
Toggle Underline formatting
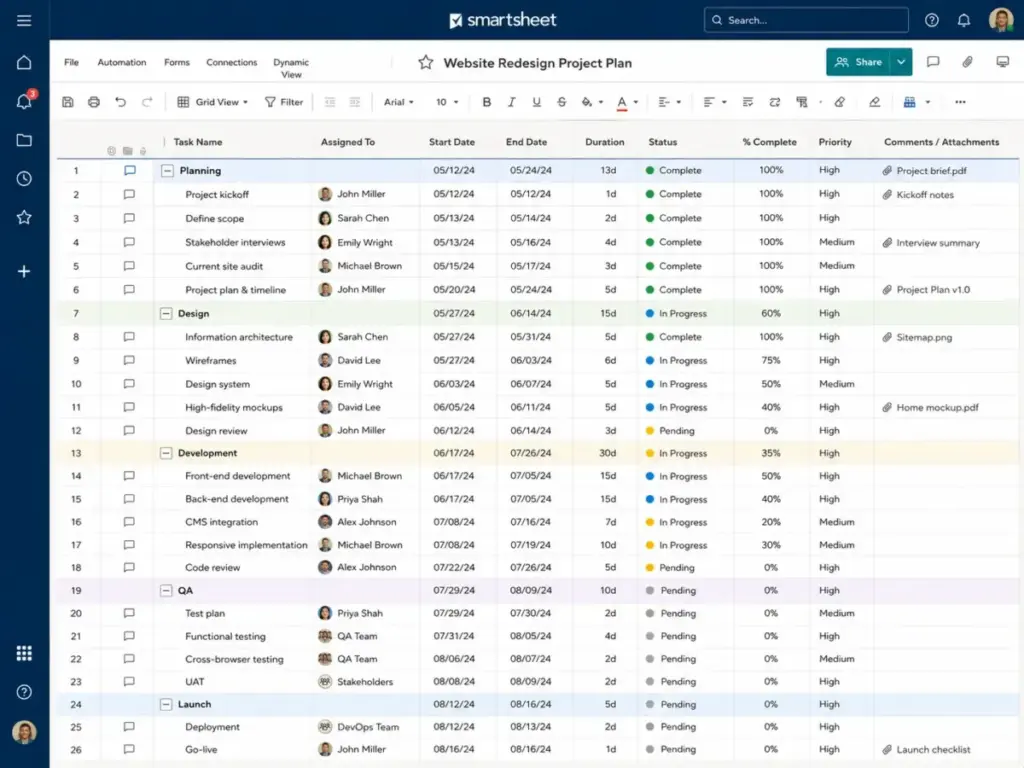pyautogui.click(x=536, y=102)
